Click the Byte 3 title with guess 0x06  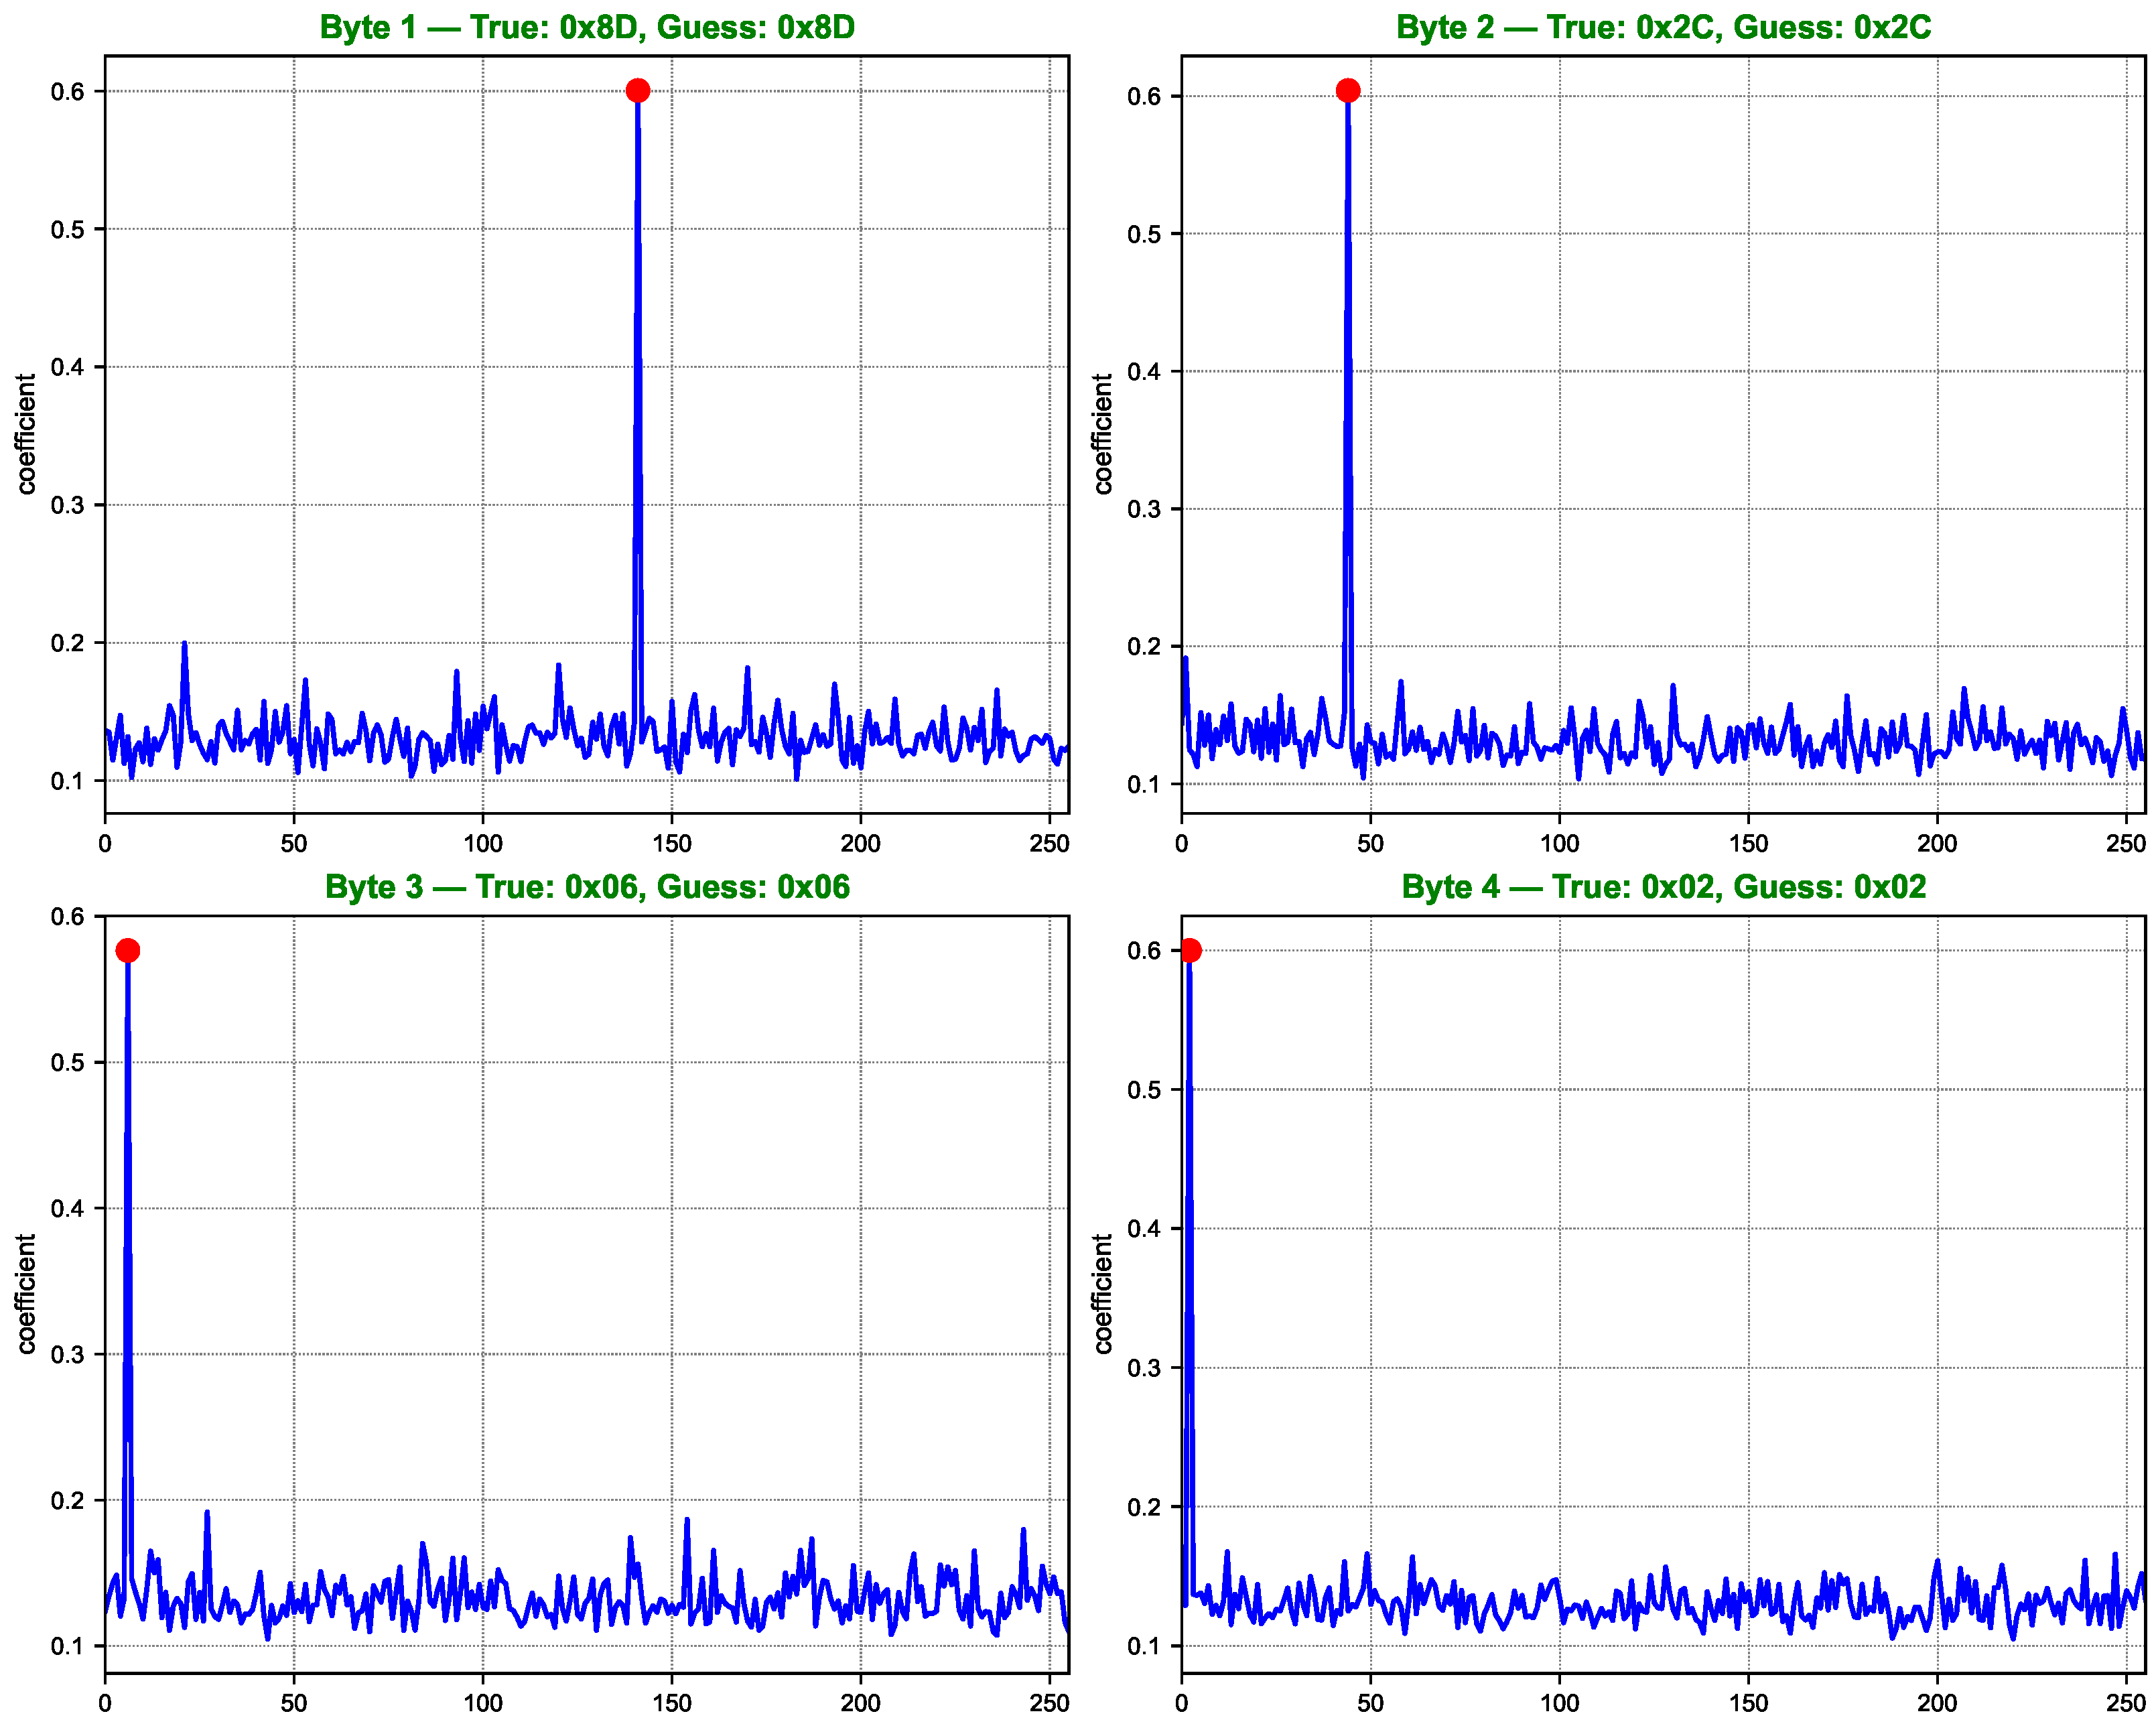pos(587,887)
